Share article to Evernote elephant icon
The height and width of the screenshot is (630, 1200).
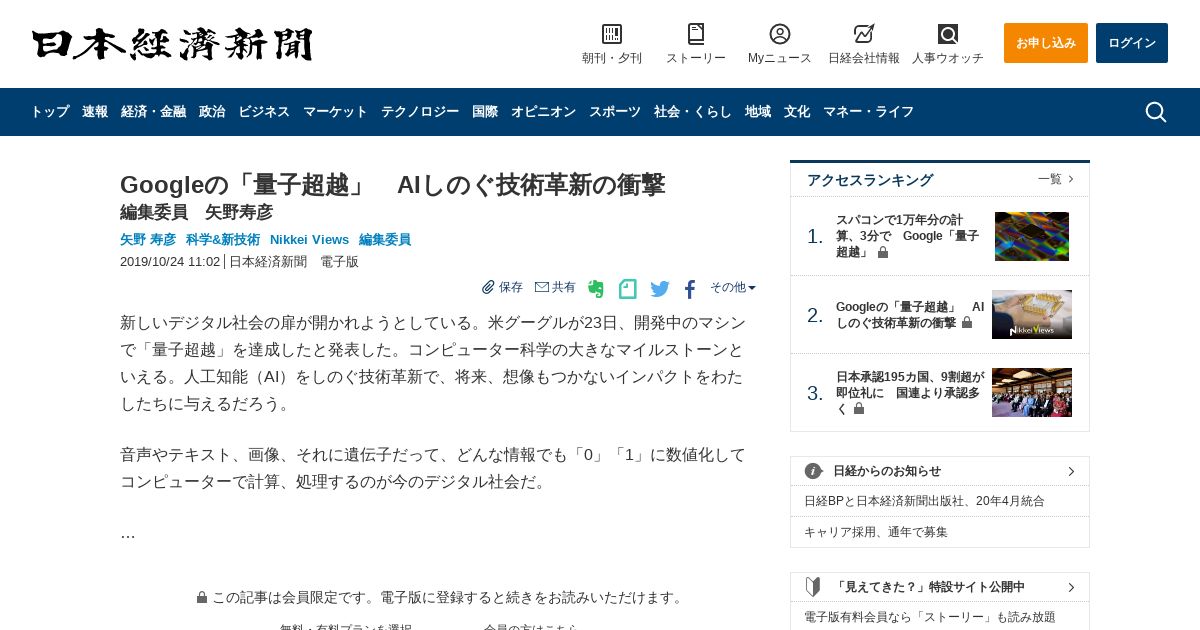pyautogui.click(x=596, y=289)
